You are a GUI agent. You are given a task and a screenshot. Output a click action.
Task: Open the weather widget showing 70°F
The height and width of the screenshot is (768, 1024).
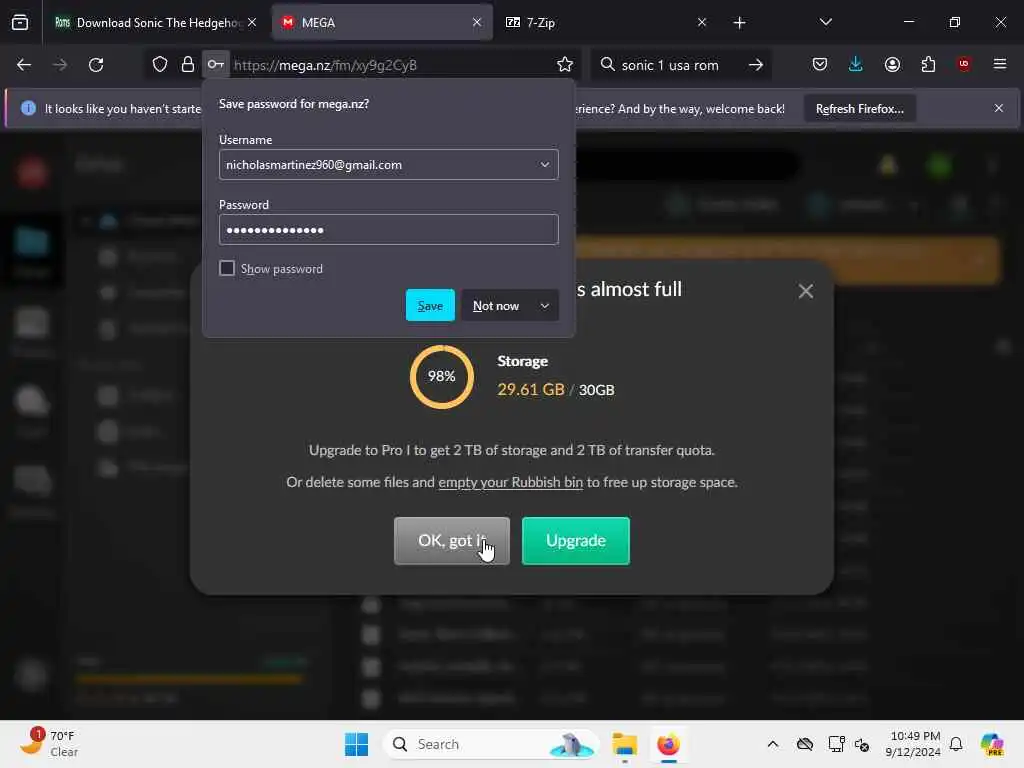pyautogui.click(x=49, y=744)
